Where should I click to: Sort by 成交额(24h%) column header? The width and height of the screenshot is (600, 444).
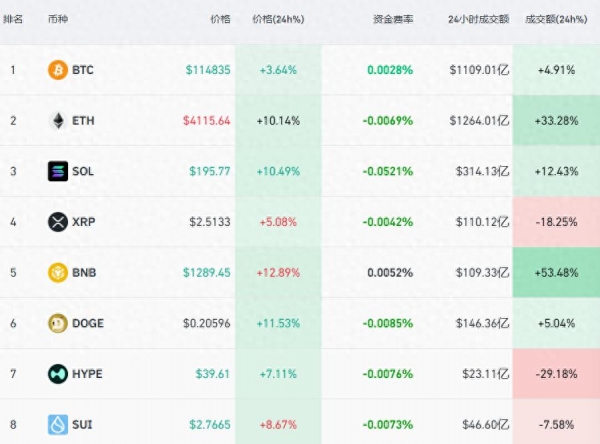pos(556,20)
